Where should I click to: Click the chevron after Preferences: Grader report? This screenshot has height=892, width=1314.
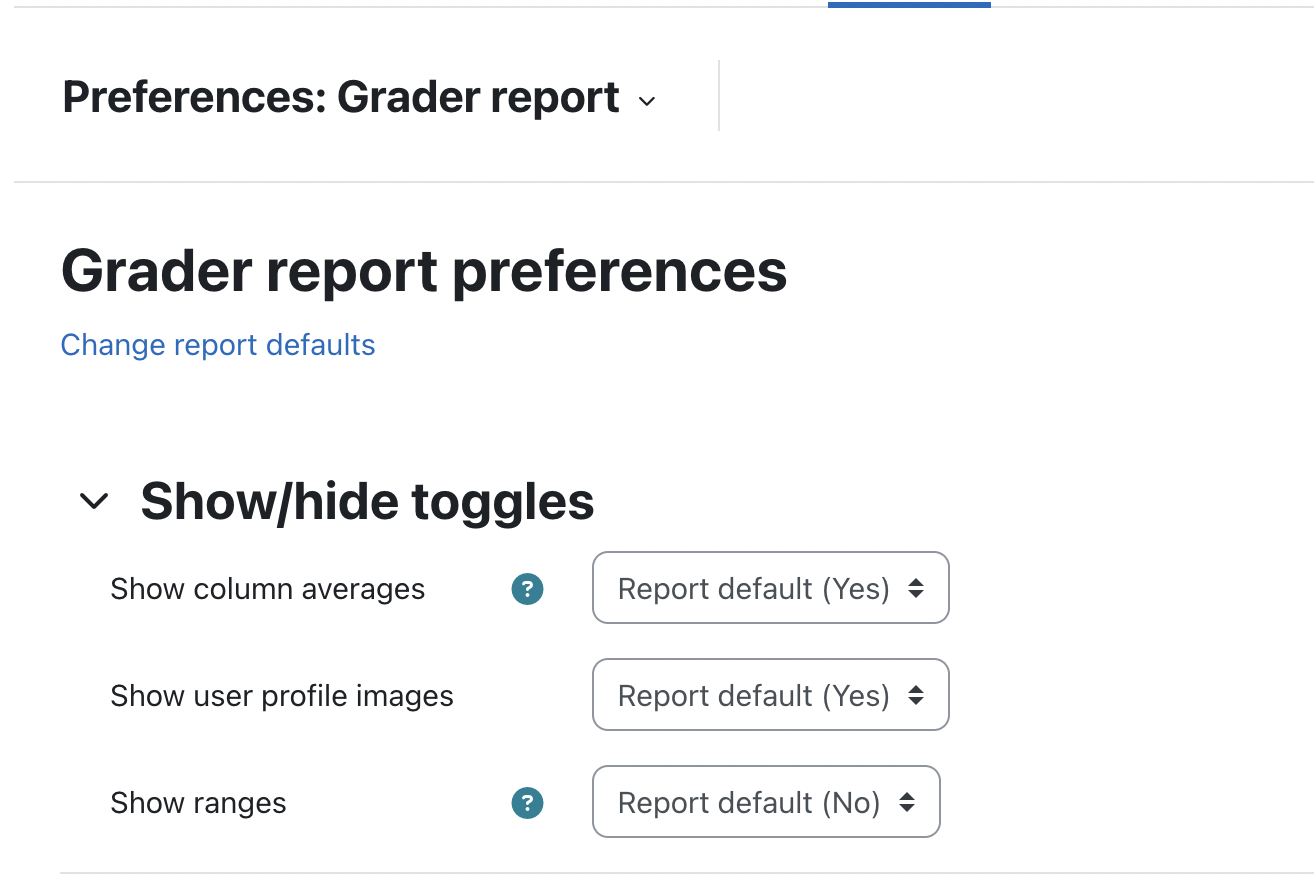click(647, 101)
